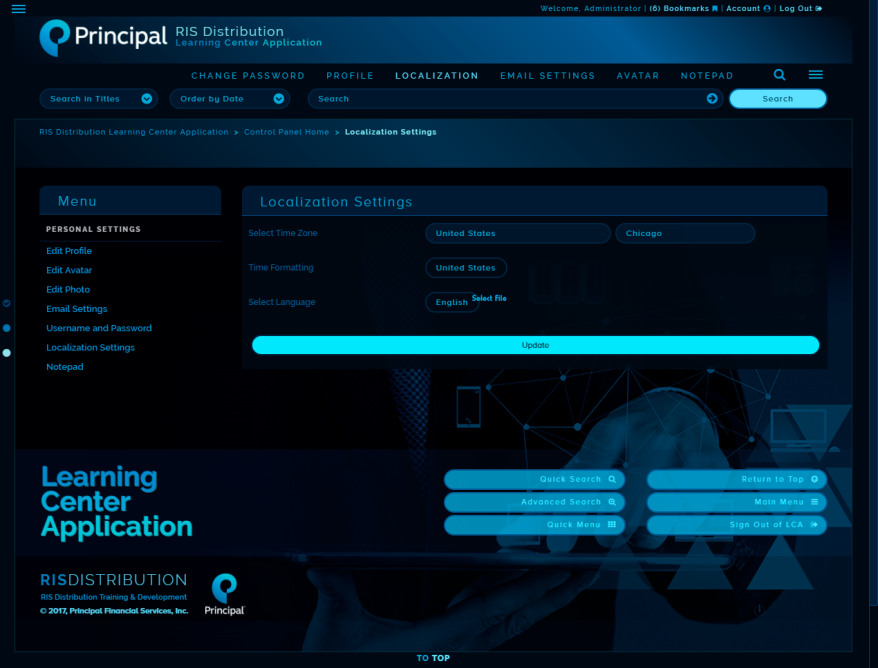Click the arrow icon inside search field

point(712,99)
